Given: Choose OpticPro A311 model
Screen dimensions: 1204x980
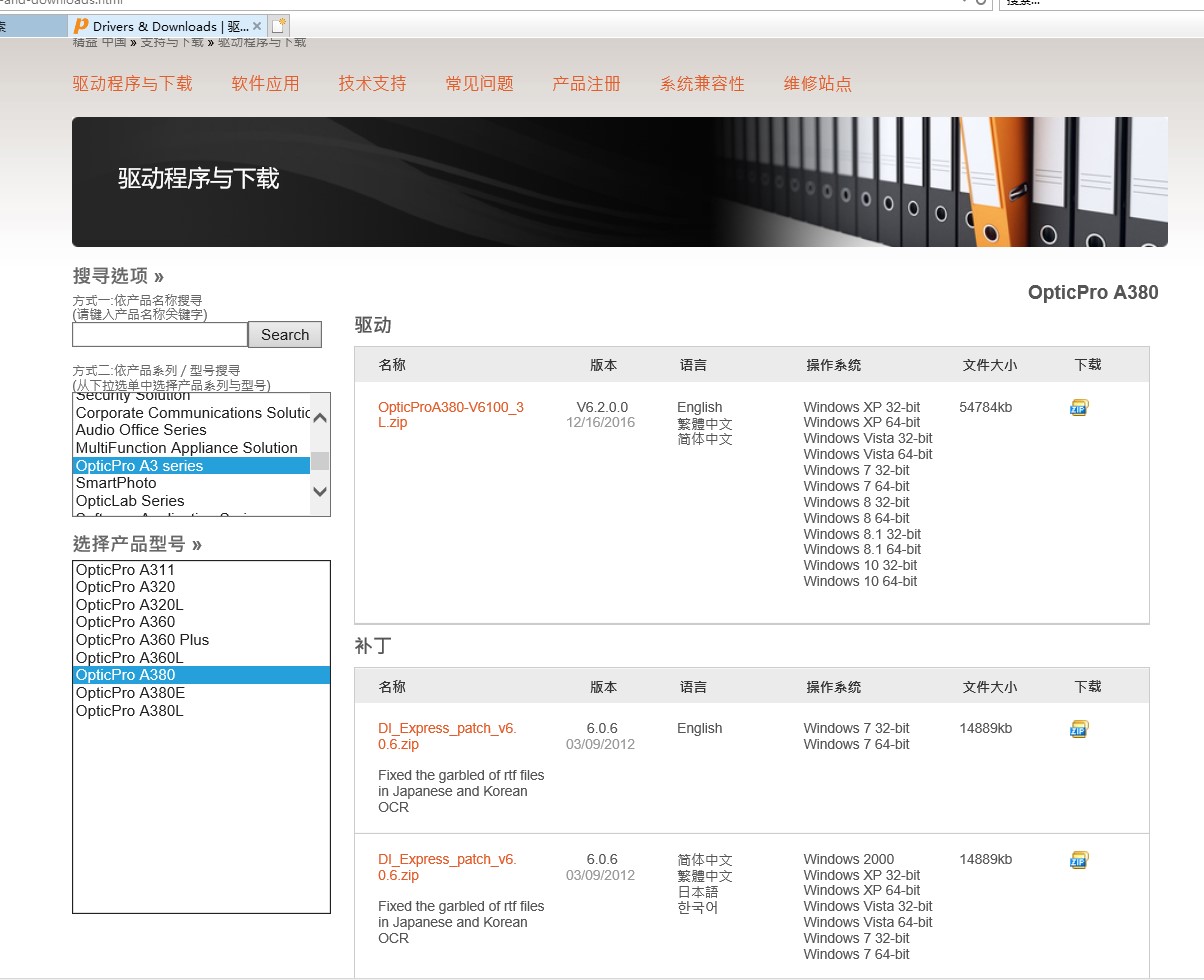Looking at the screenshot, I should pyautogui.click(x=201, y=570).
